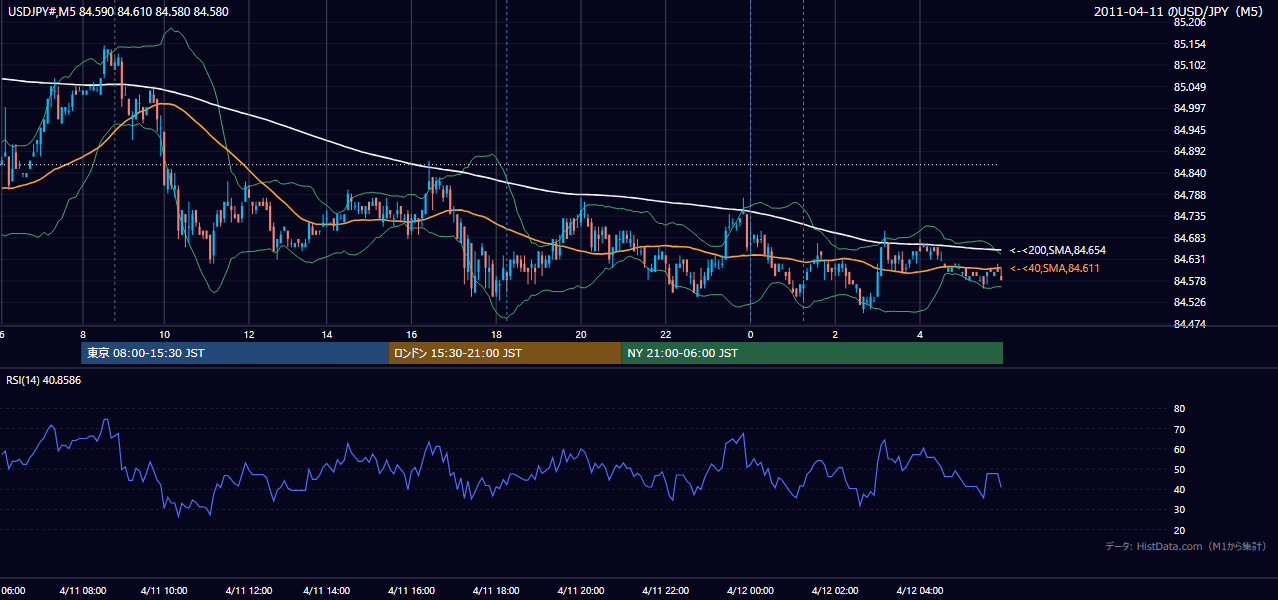
Task: Click the 4/12 04:00 time label
Action: 922,591
